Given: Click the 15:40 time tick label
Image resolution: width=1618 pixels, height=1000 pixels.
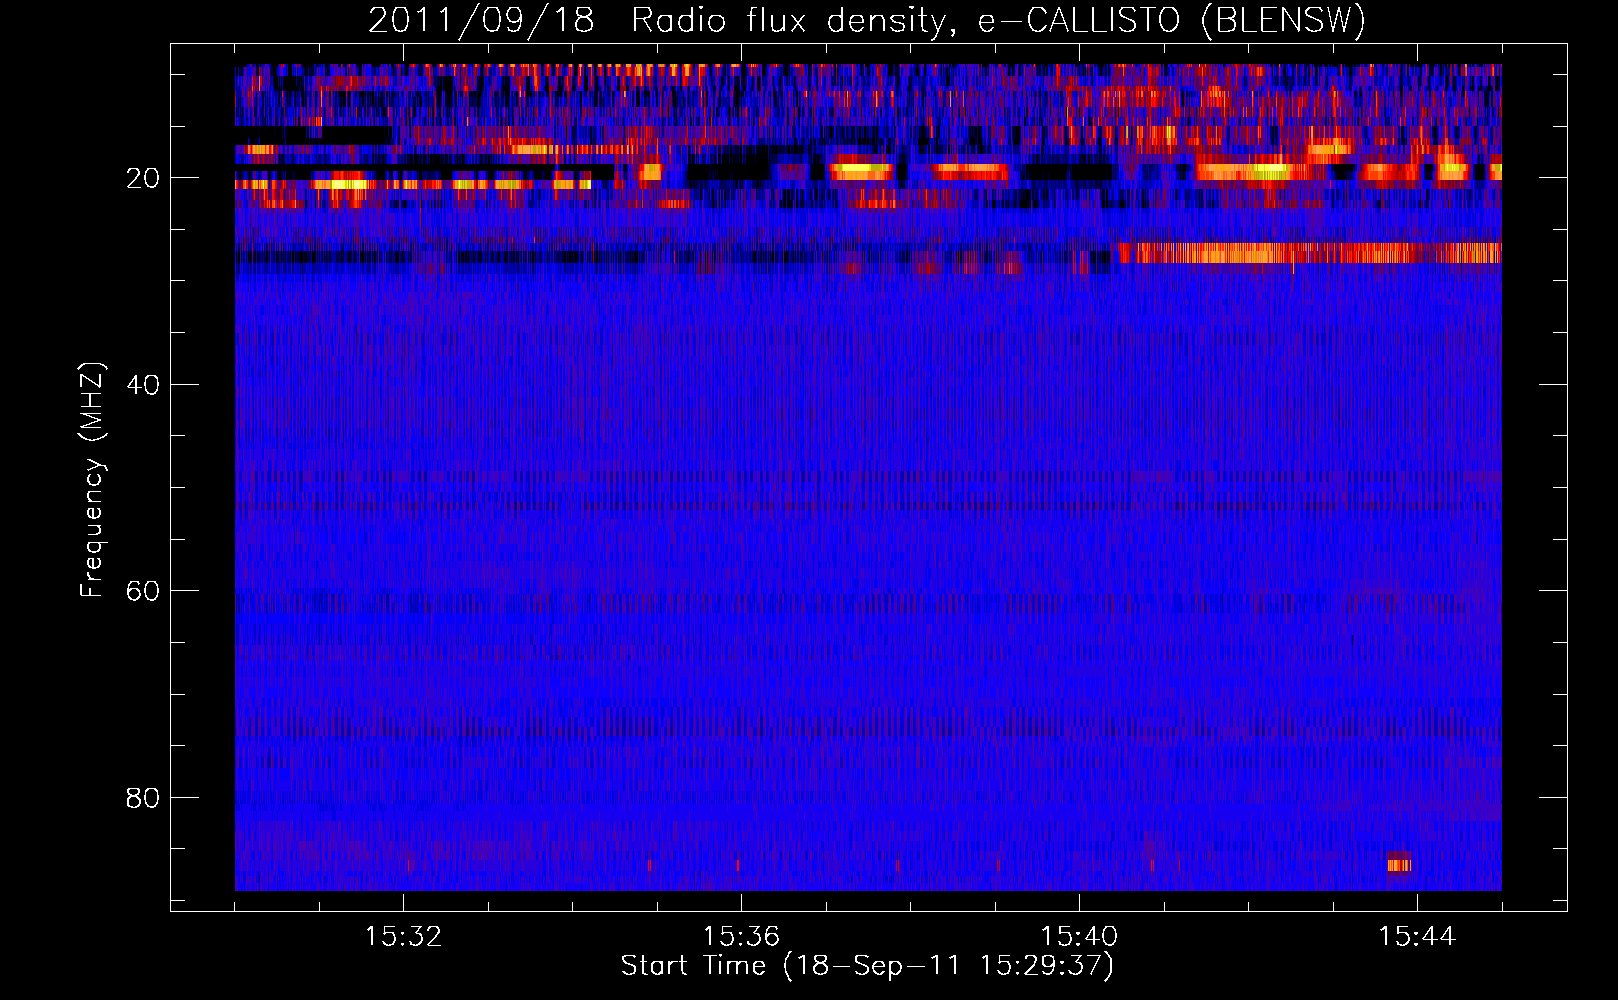Looking at the screenshot, I should [1079, 937].
